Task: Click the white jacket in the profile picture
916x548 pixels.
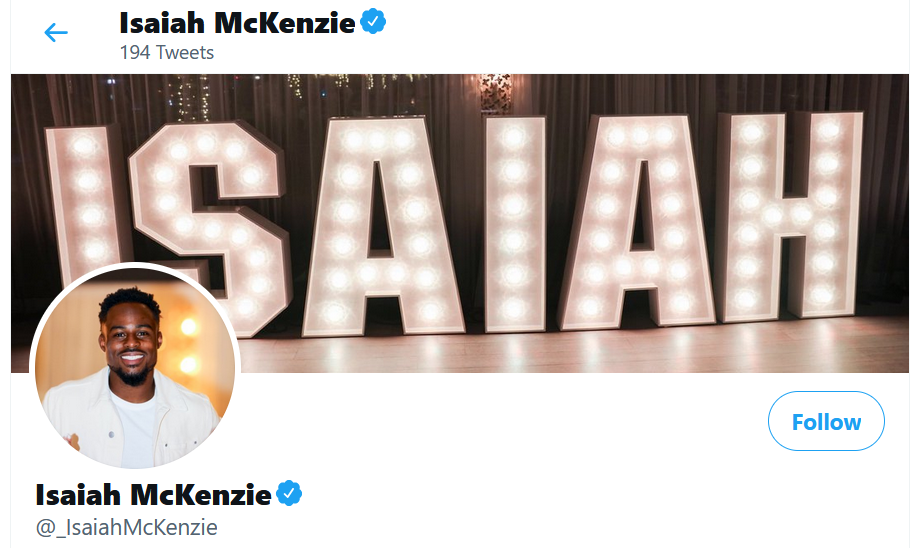Action: [132, 420]
